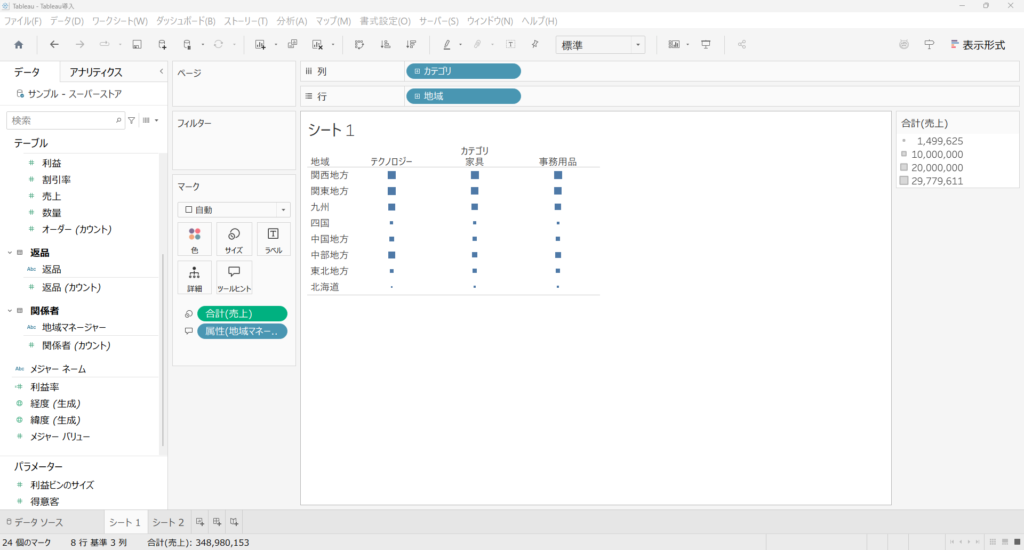Switch to the アナリティクス pane tab
The height and width of the screenshot is (550, 1024).
coord(96,72)
